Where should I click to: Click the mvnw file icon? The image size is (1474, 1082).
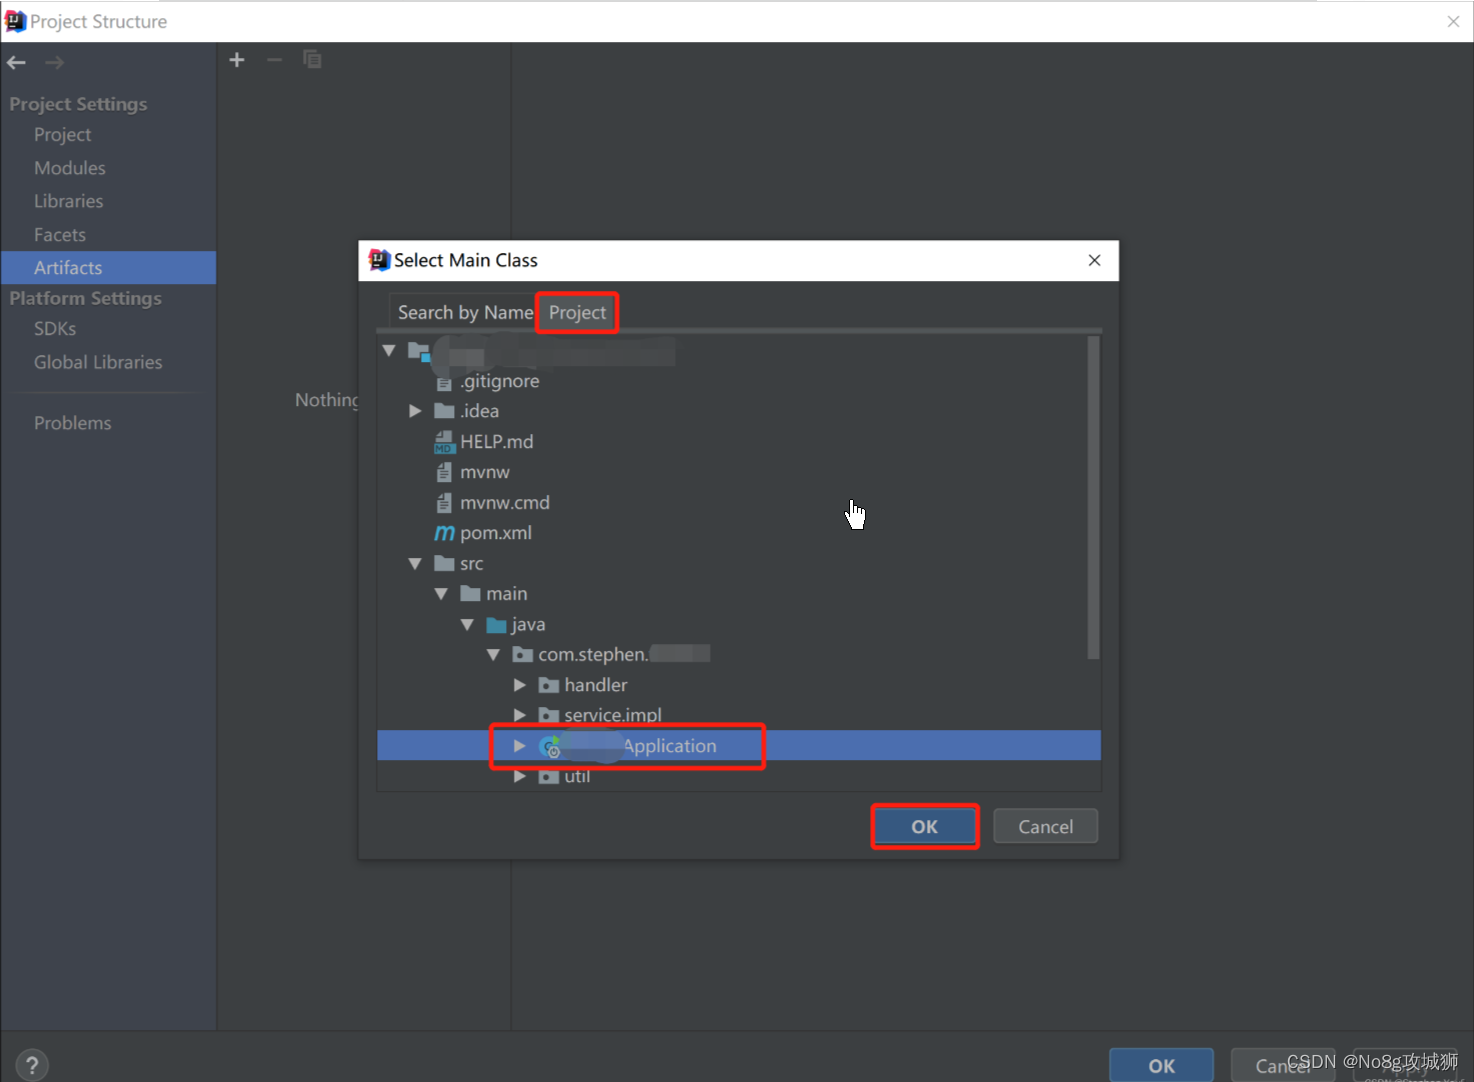point(444,472)
